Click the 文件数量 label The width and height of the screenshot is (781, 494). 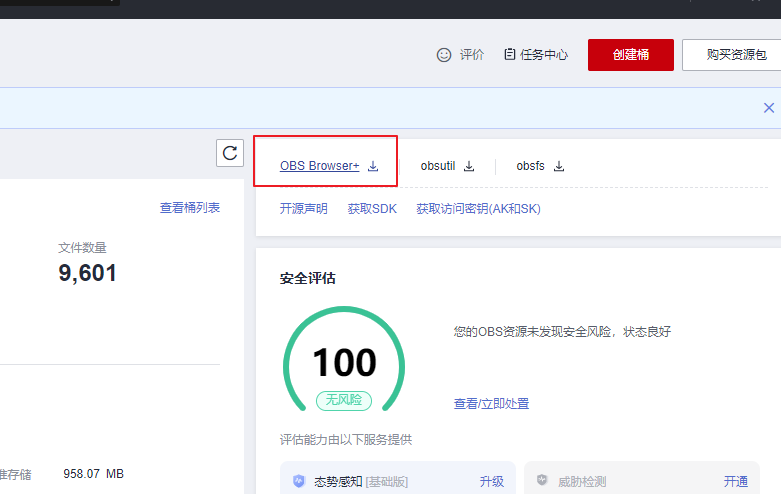(x=83, y=247)
